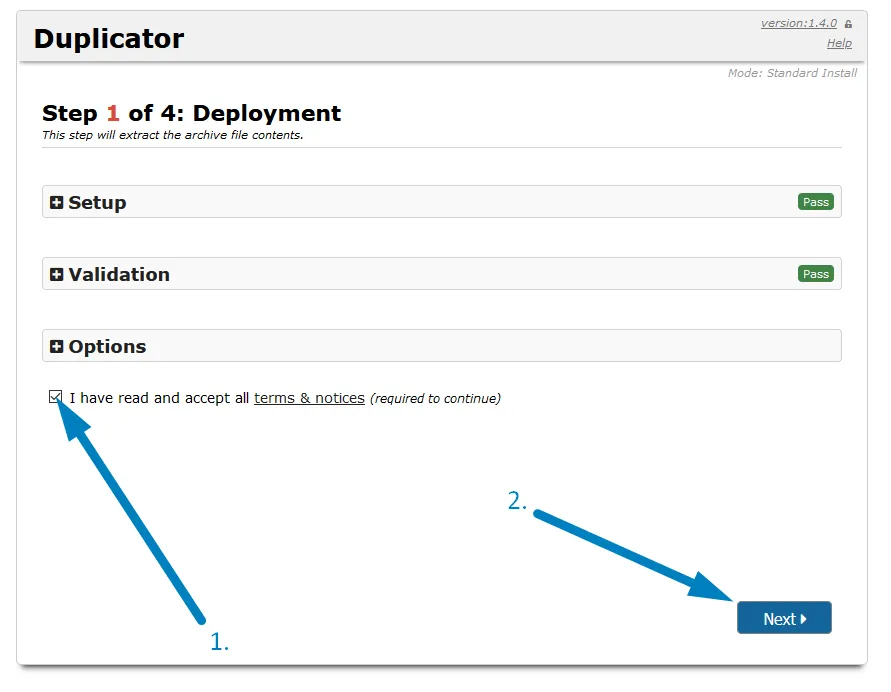Click the Validation Pass status badge
Screen dimensions: 891x692
click(815, 274)
